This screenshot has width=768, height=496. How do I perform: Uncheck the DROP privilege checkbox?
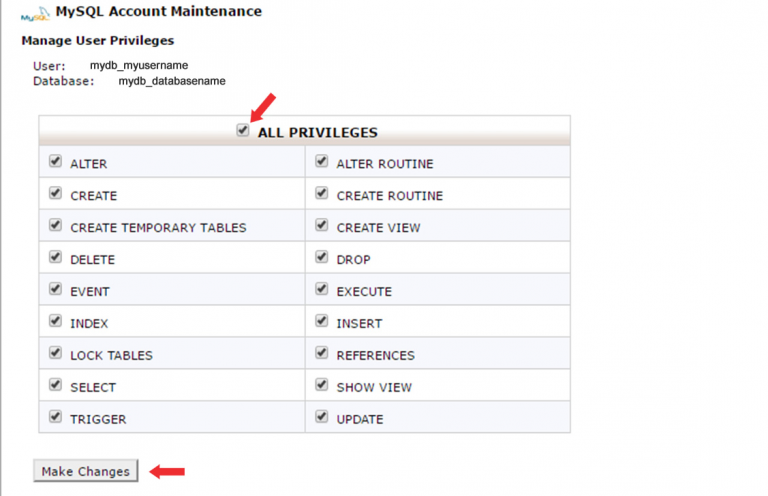pos(321,258)
